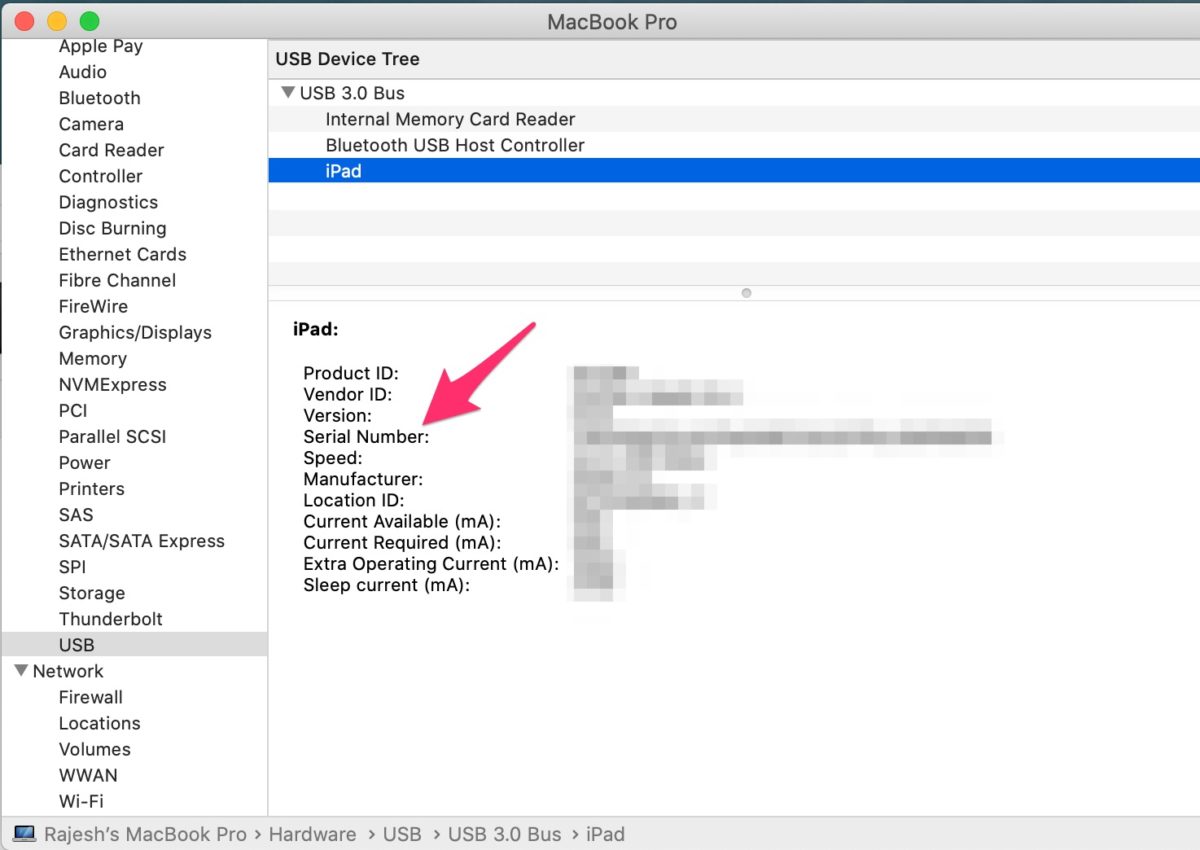The height and width of the screenshot is (850, 1200).
Task: Select Memory in the sidebar
Action: [x=92, y=358]
